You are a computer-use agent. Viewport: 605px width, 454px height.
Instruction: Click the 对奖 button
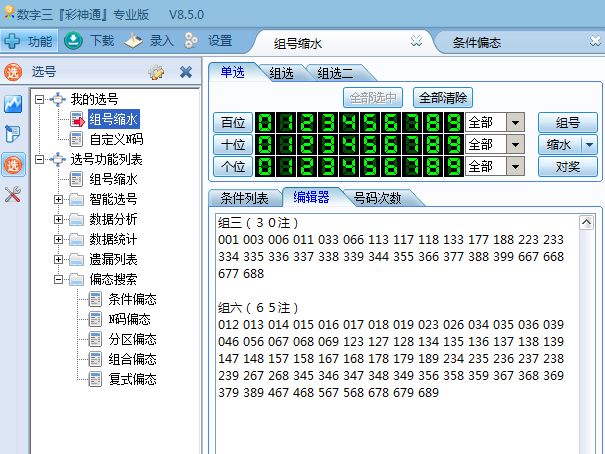(x=567, y=166)
